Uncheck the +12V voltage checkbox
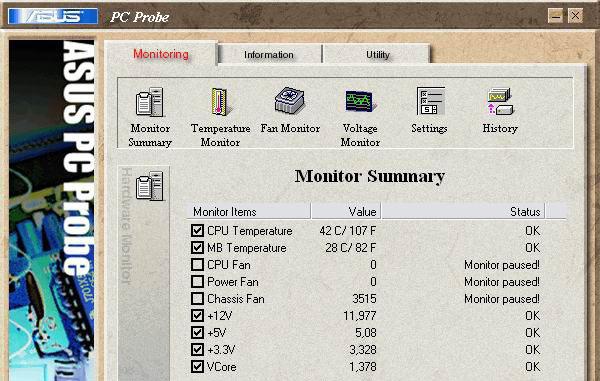This screenshot has height=381, width=600. pos(197,316)
